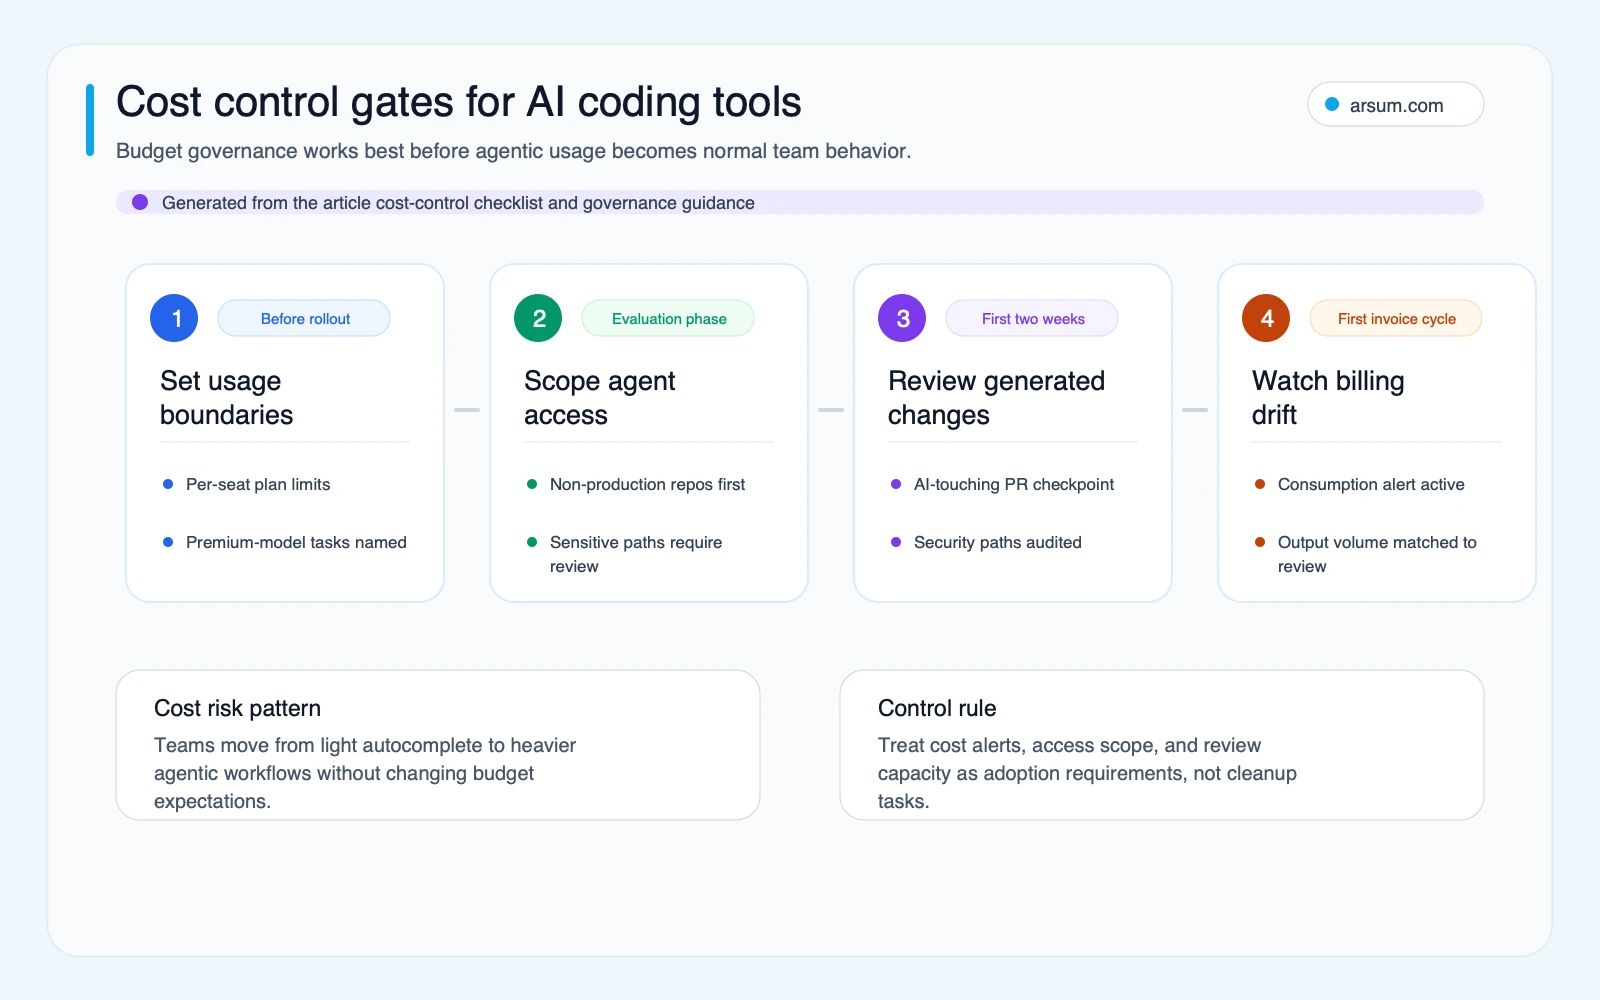The width and height of the screenshot is (1600, 1000).
Task: Click the Evaluation phase pill
Action: click(668, 318)
